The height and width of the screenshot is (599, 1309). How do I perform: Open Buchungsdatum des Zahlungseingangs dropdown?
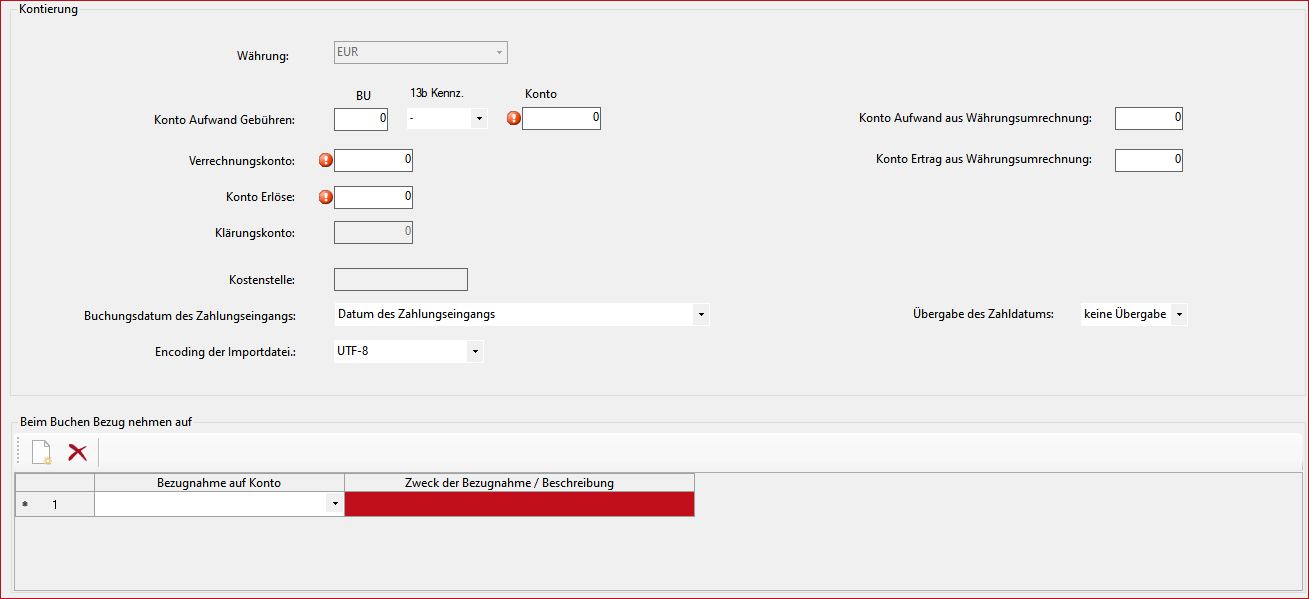(x=701, y=315)
